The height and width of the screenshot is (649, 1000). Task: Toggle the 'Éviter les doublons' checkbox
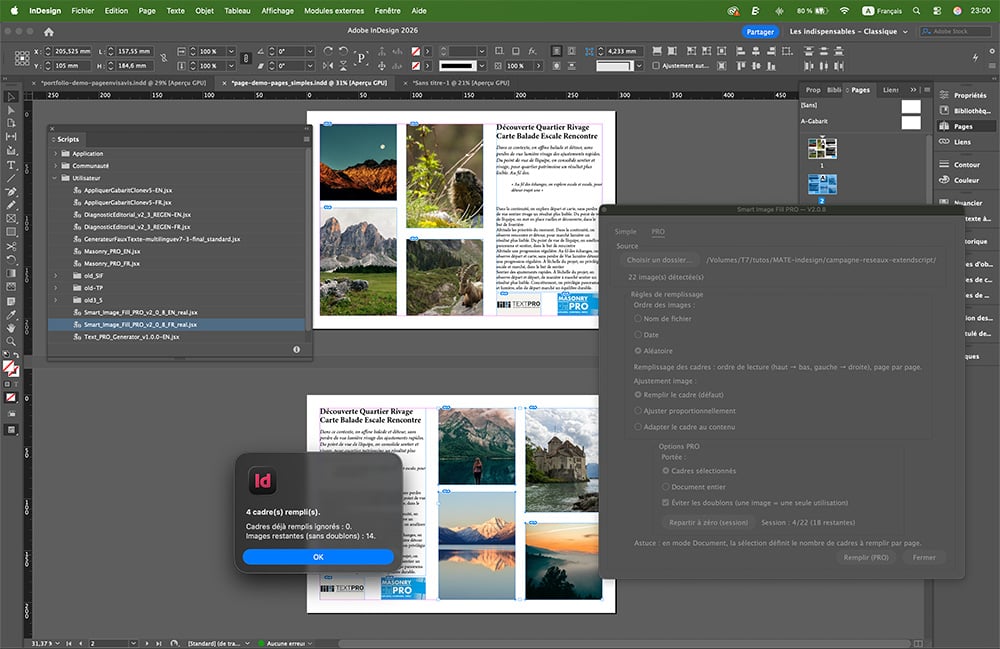coord(666,503)
